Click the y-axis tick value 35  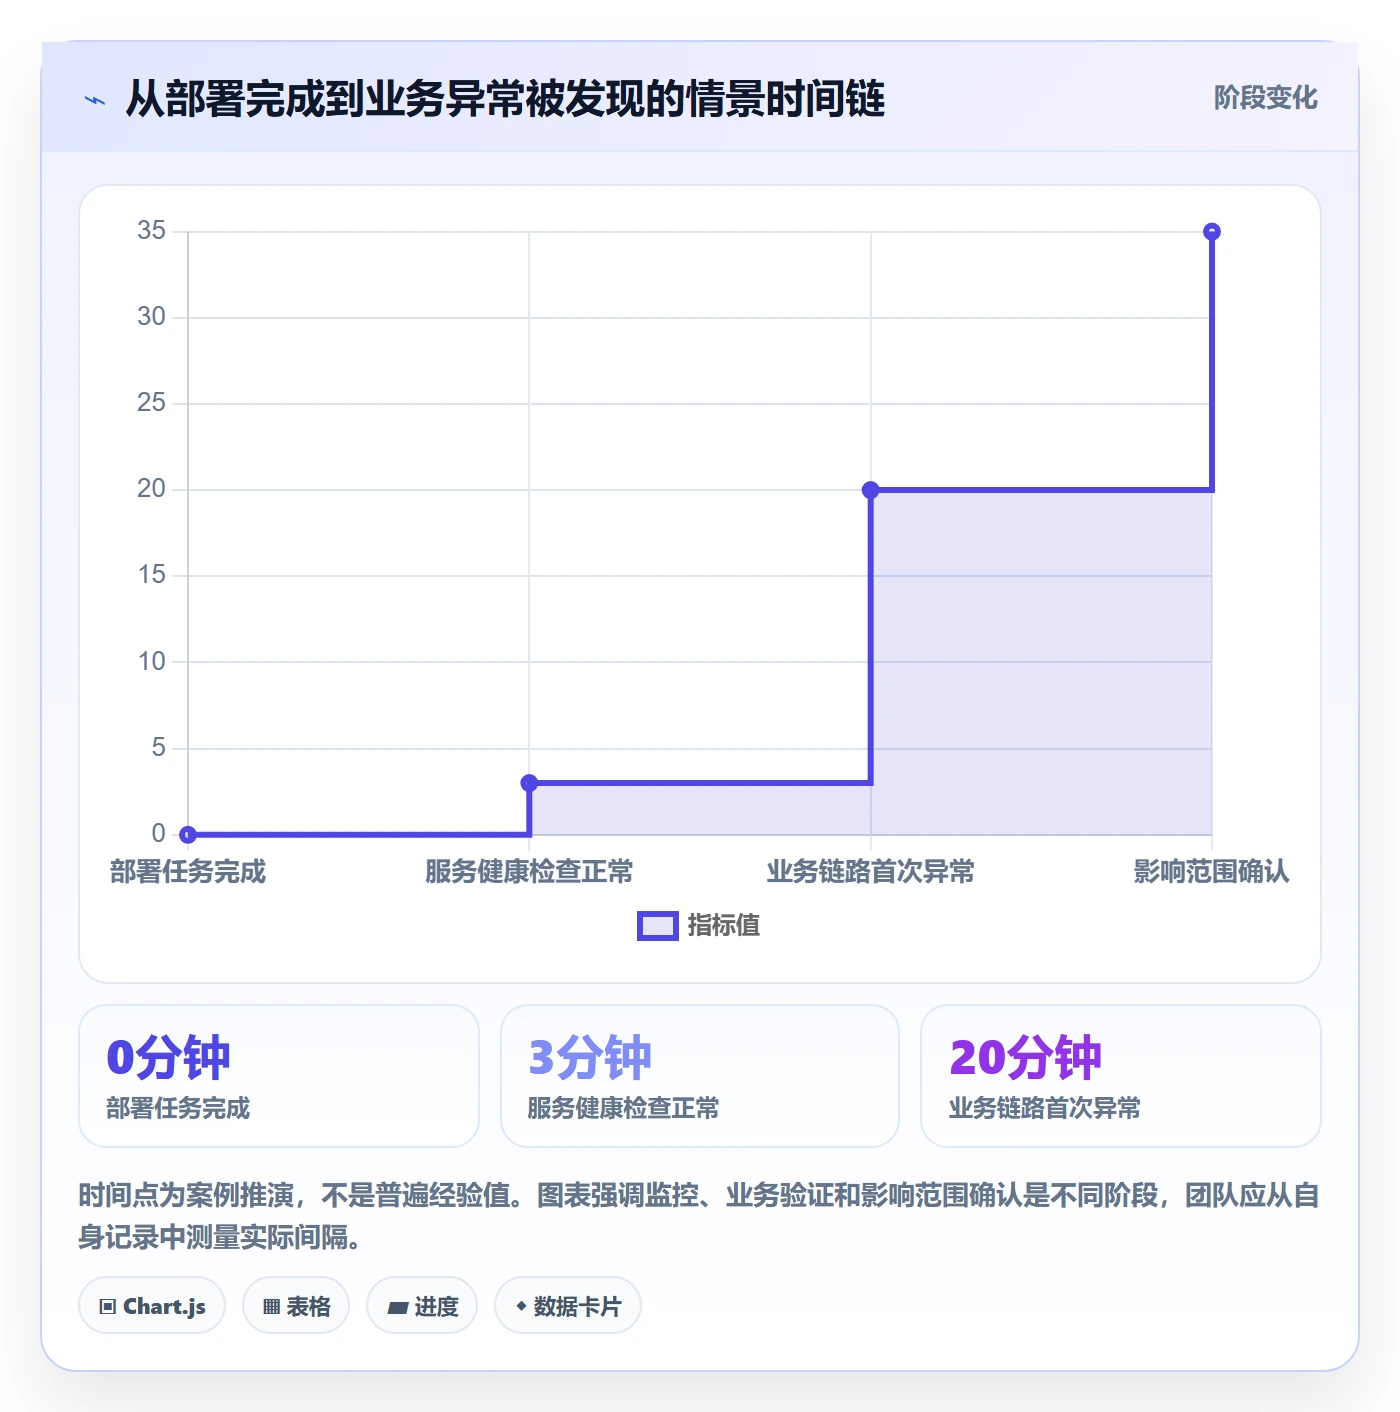[152, 231]
